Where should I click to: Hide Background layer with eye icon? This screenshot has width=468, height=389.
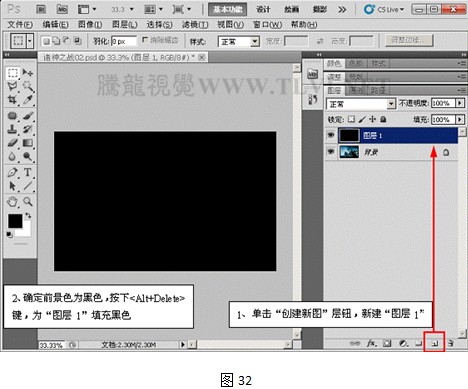[x=331, y=152]
